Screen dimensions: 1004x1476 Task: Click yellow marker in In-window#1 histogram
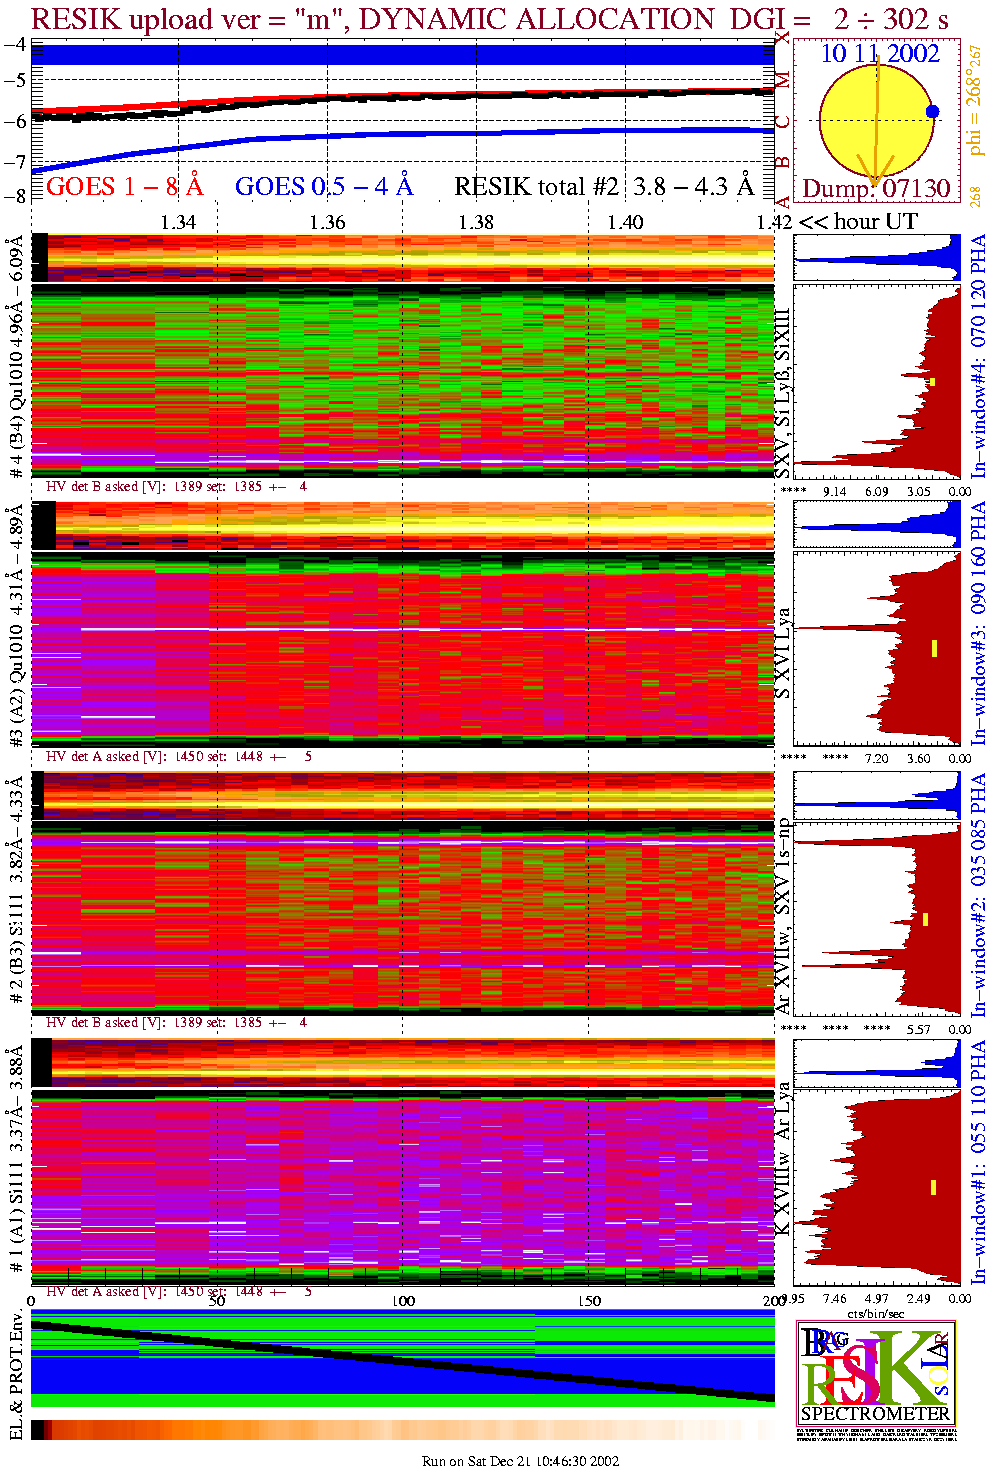click(x=933, y=1187)
